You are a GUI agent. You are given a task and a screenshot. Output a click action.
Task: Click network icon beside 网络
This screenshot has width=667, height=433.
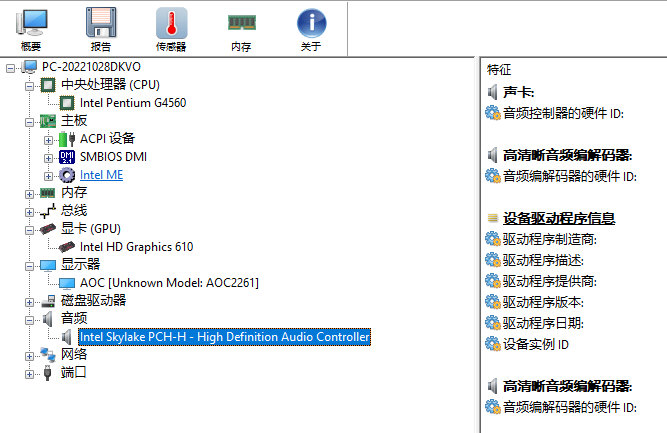coord(48,355)
